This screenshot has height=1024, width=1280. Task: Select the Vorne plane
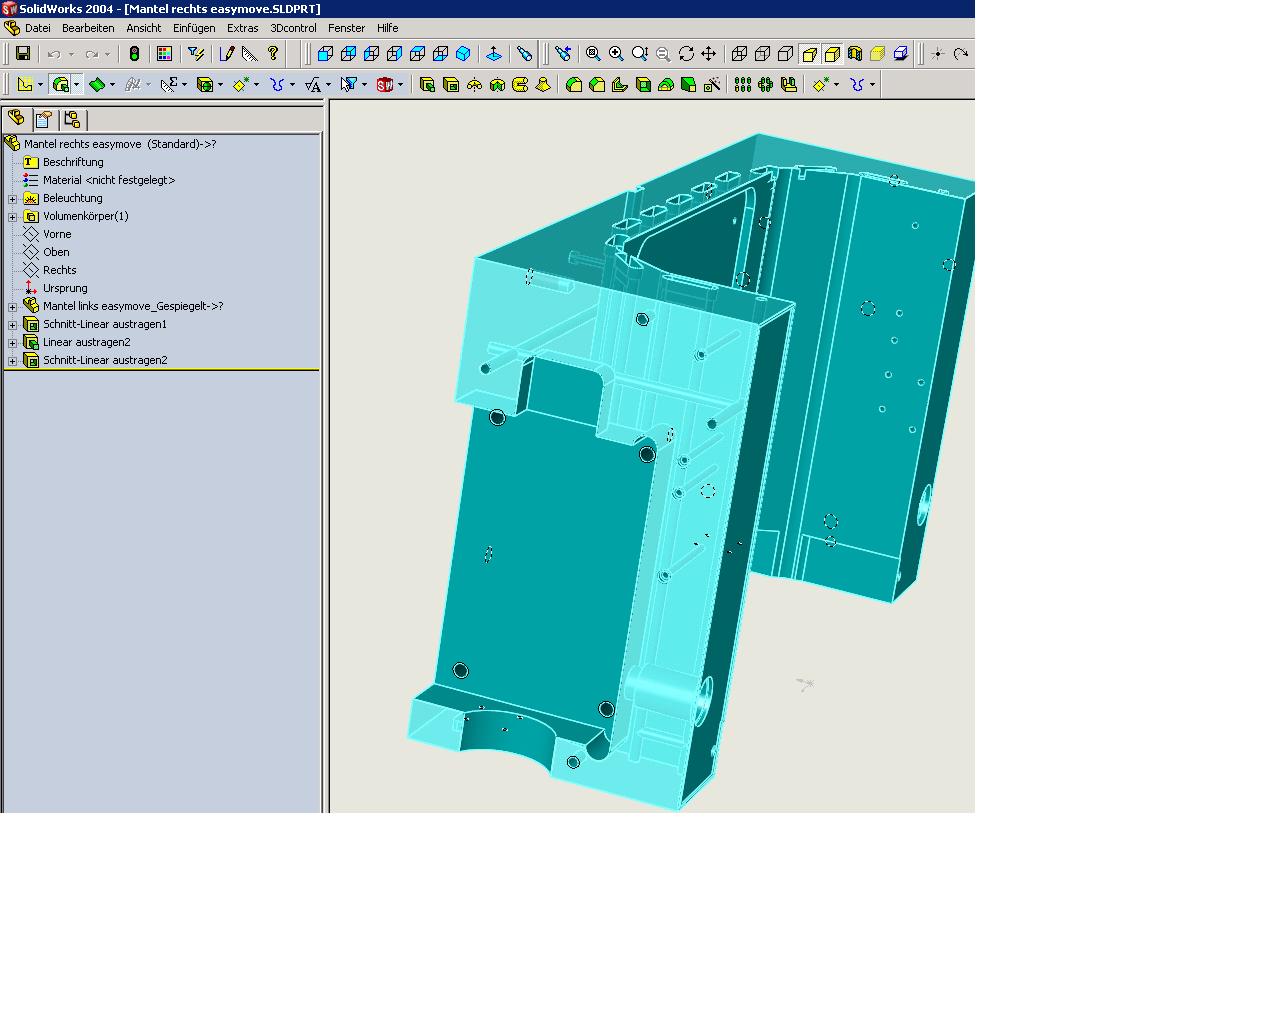57,234
